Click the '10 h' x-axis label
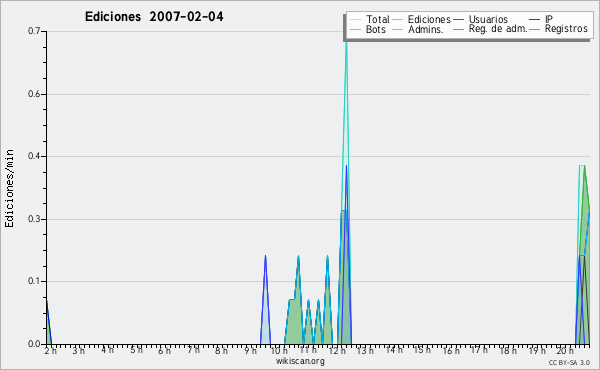 click(x=279, y=351)
